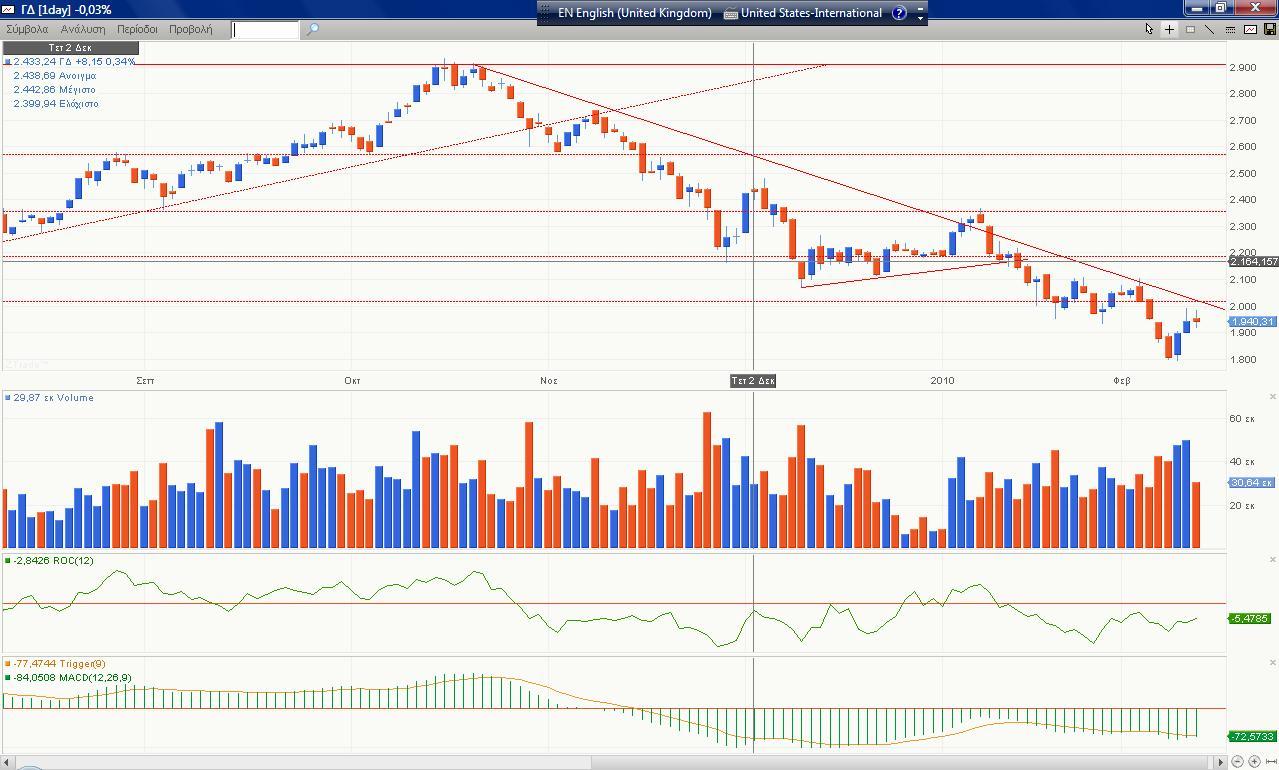This screenshot has height=770, width=1279.
Task: Close the Volume indicator panel
Action: pos(1272,397)
